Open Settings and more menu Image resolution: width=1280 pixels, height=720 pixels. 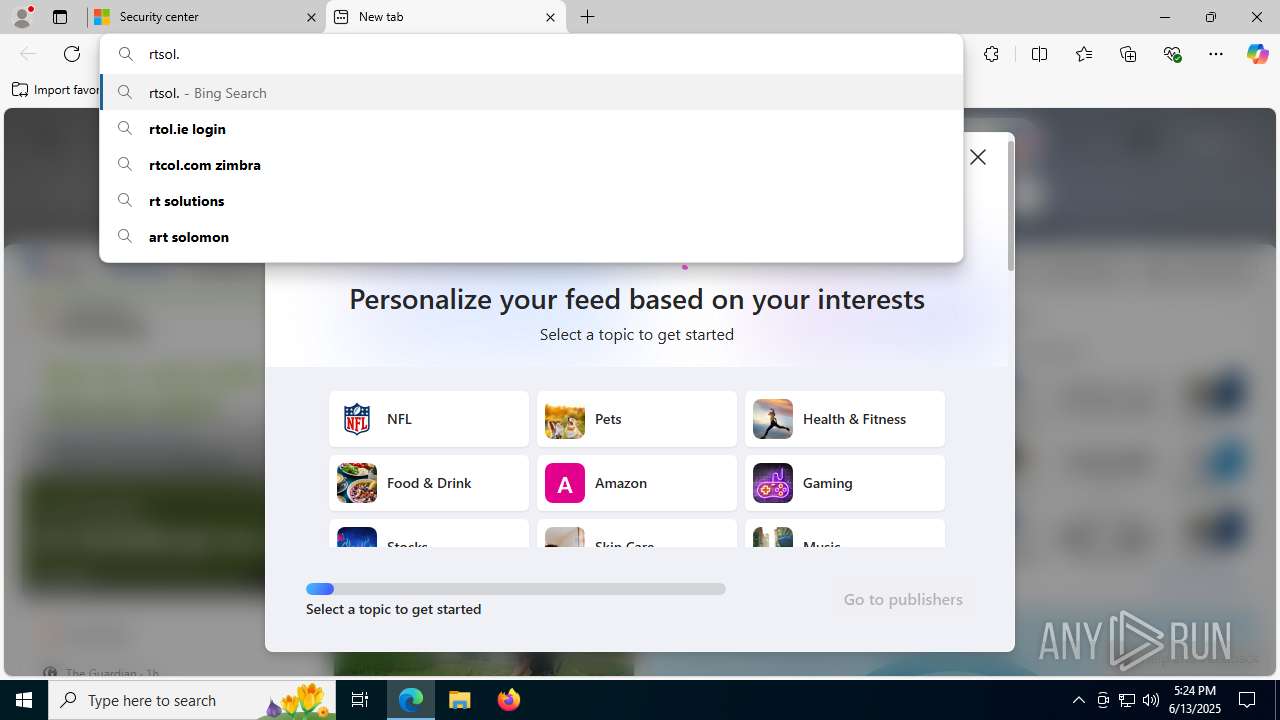(x=1216, y=54)
